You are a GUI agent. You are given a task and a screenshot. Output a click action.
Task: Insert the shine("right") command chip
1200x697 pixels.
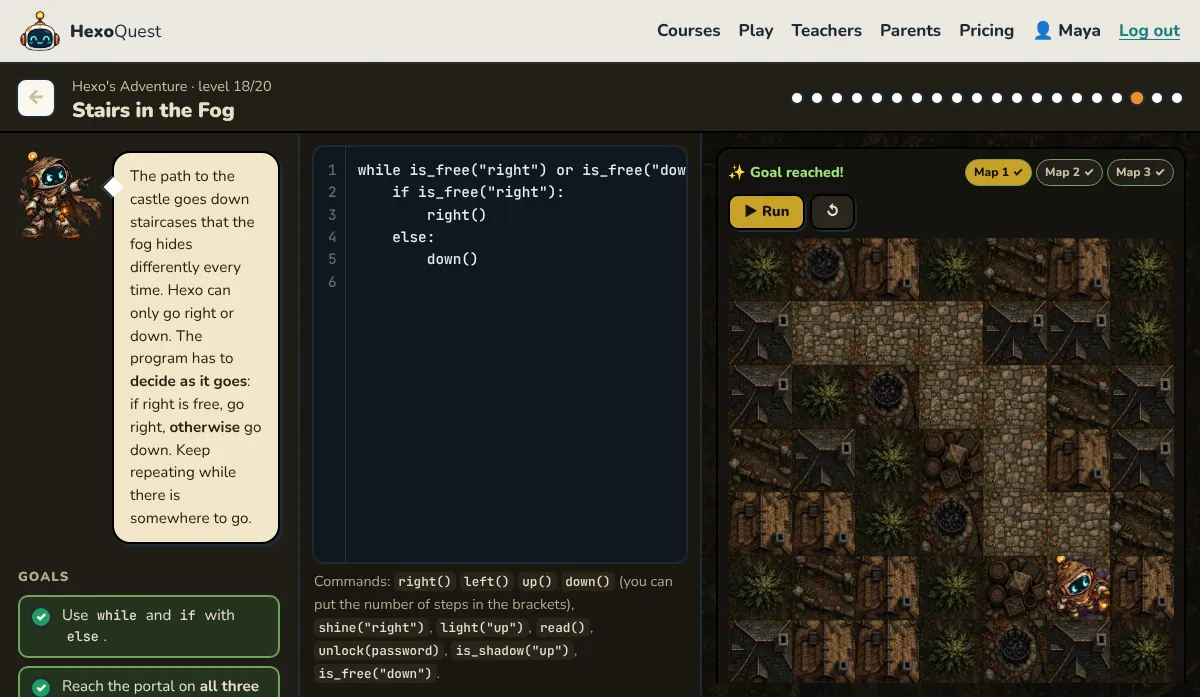372,628
